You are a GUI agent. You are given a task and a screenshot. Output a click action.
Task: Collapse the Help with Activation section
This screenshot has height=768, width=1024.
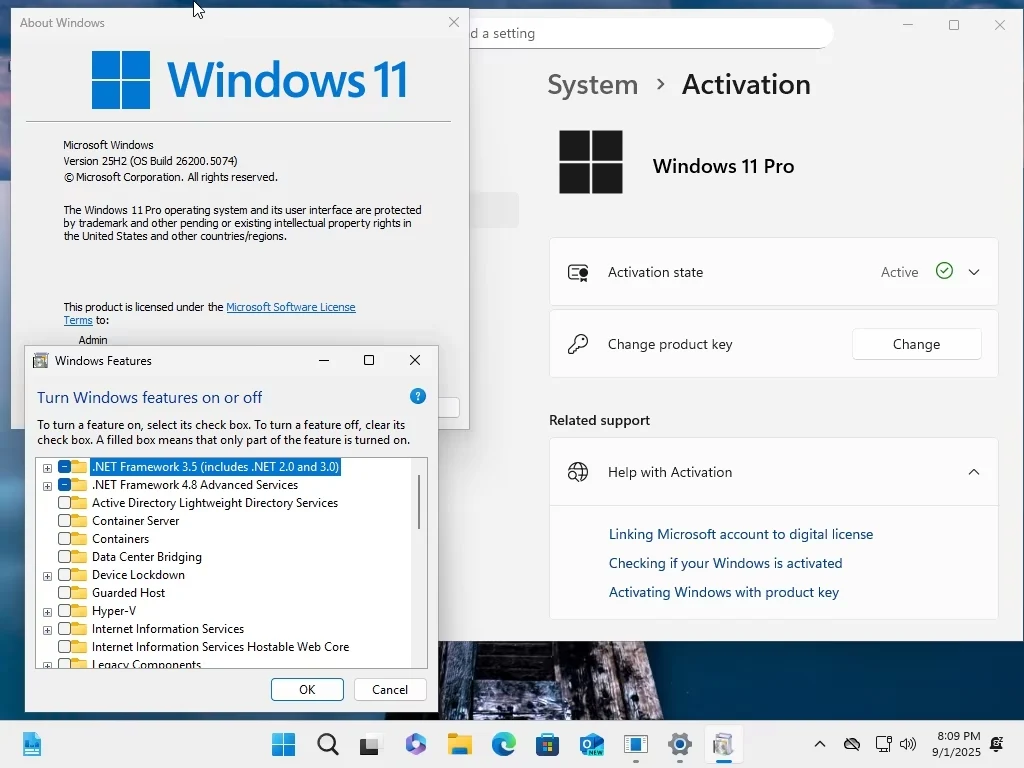[974, 472]
